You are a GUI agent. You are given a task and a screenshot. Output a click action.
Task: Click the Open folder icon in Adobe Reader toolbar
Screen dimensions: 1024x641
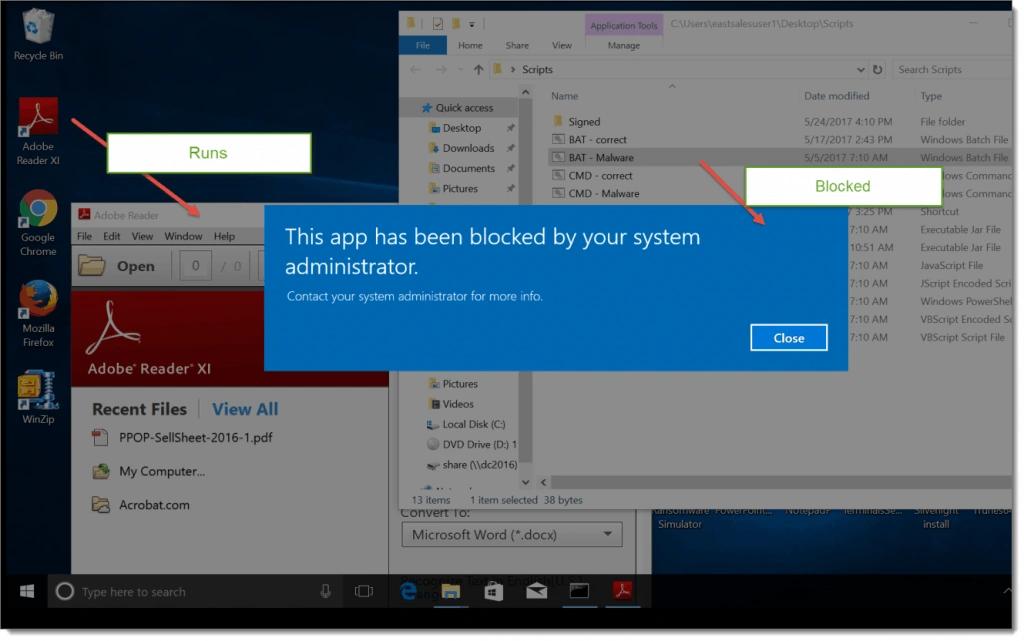[91, 266]
